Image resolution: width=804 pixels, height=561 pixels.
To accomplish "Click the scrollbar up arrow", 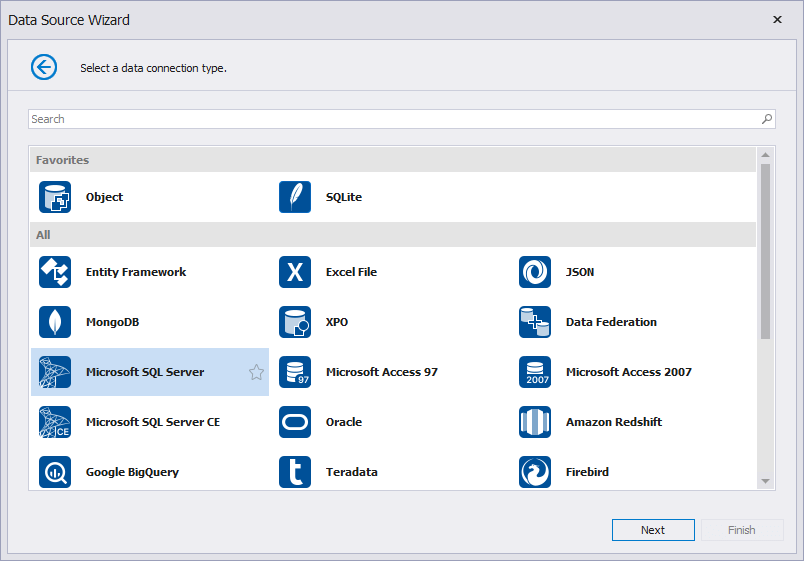I will tap(766, 155).
